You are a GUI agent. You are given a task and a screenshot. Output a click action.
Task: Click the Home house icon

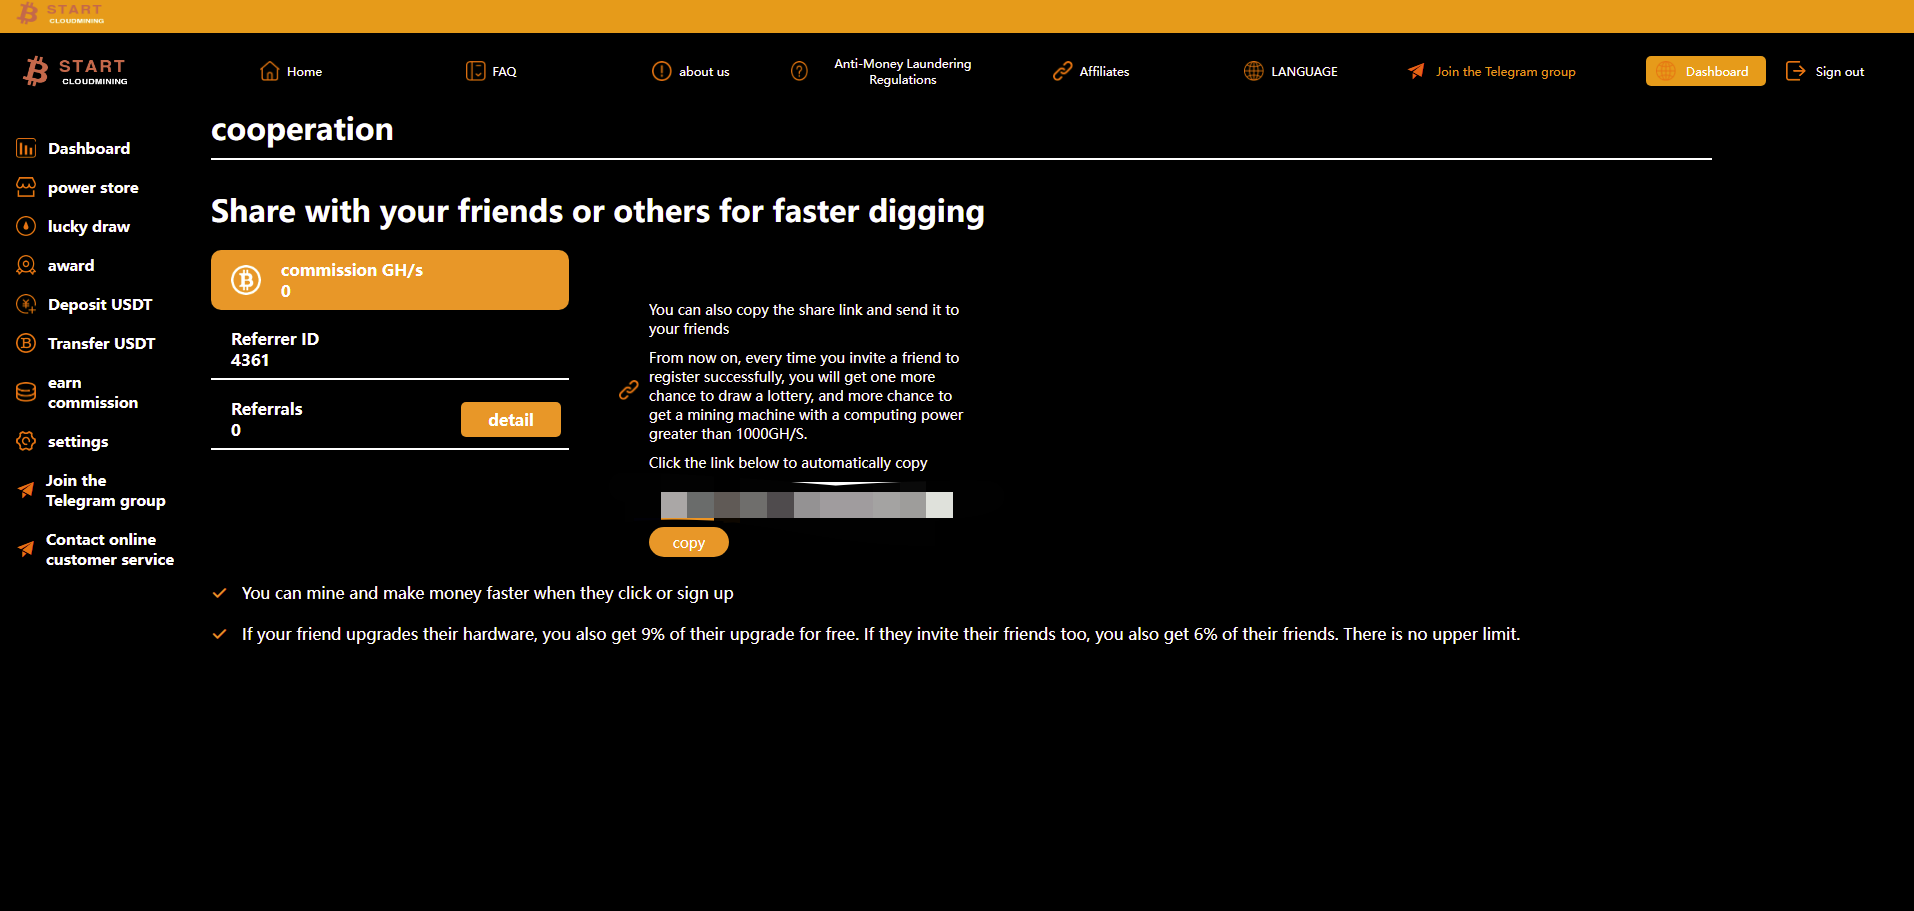tap(269, 71)
